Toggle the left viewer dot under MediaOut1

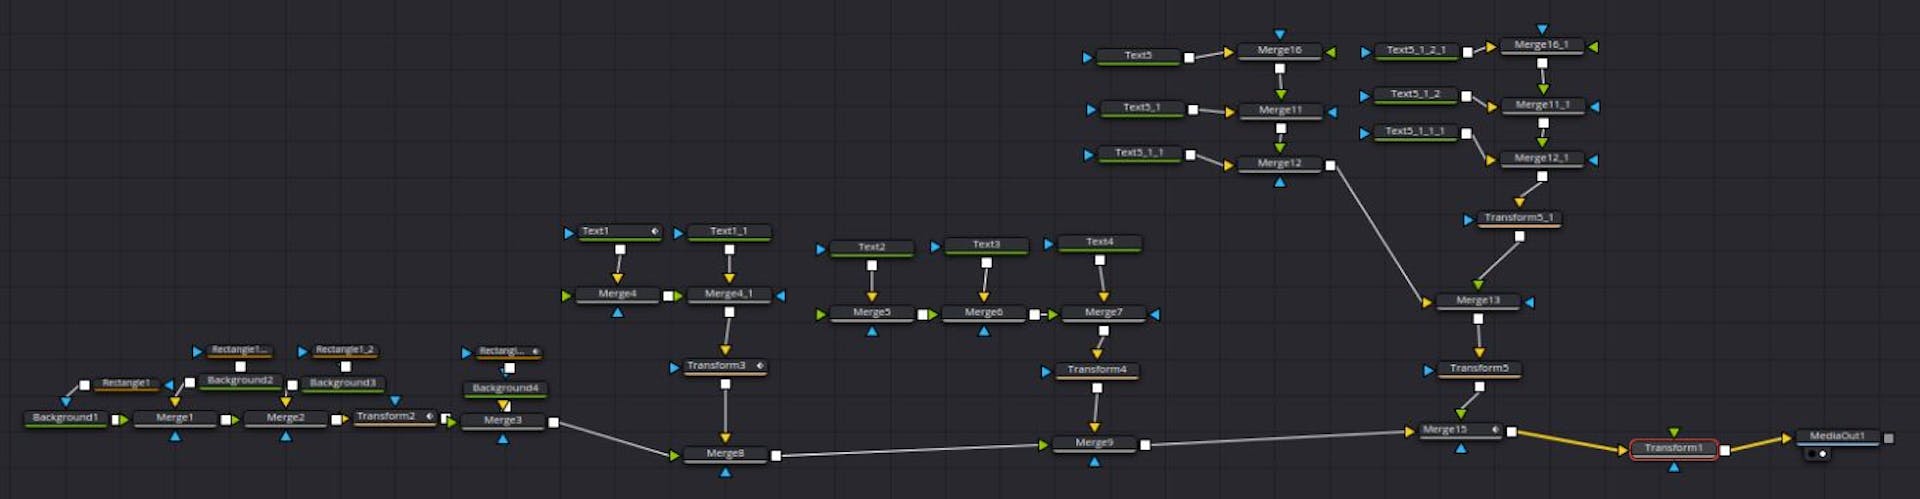pyautogui.click(x=1811, y=454)
